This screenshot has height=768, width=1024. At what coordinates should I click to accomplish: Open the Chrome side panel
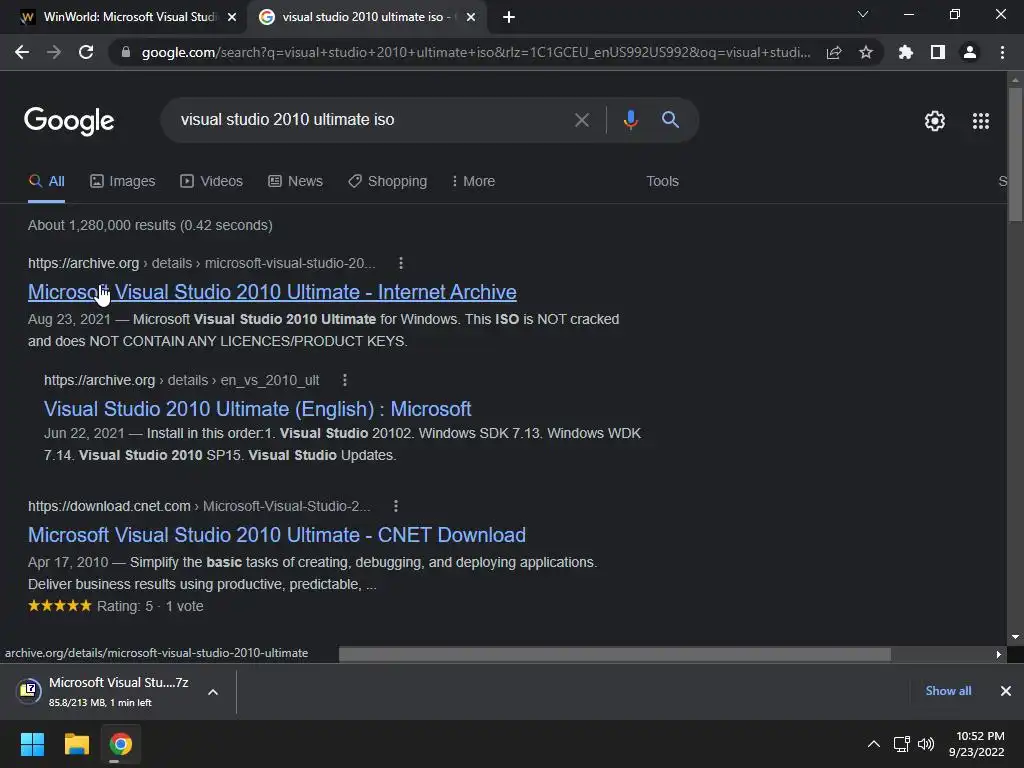coord(938,52)
